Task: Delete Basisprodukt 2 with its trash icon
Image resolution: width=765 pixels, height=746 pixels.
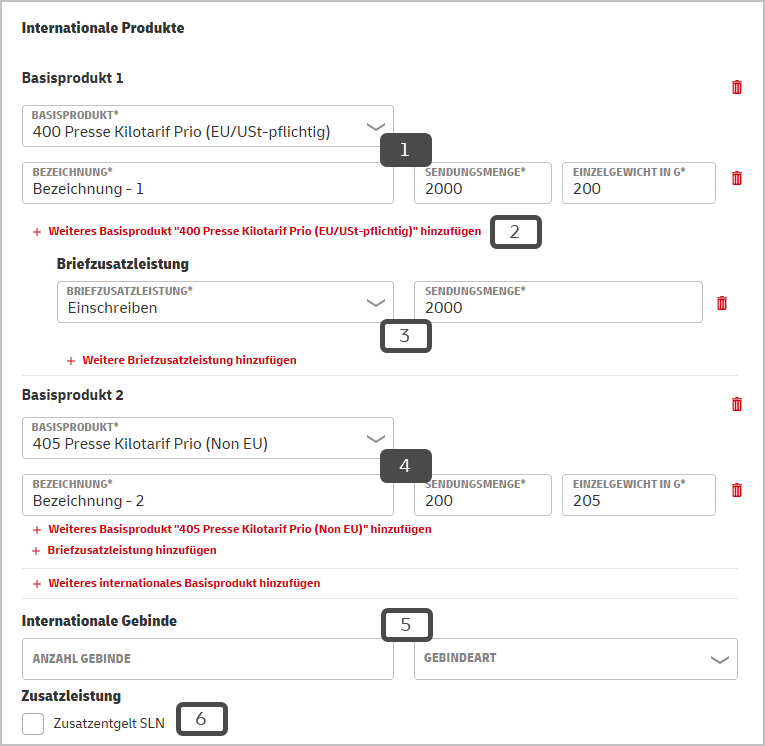Action: click(x=737, y=404)
